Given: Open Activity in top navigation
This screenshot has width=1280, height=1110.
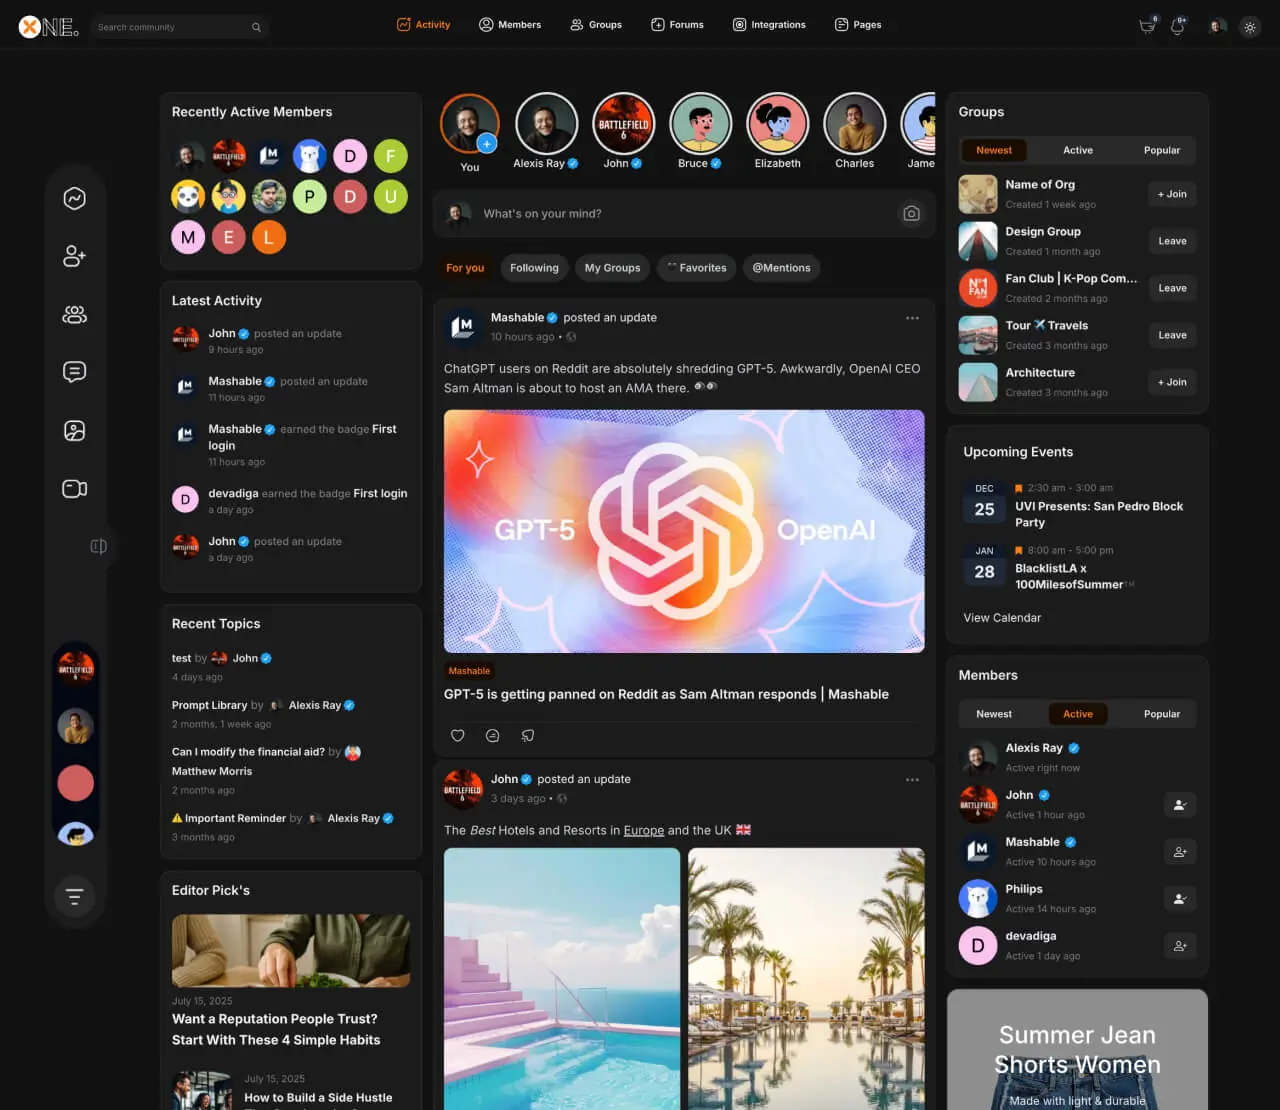Looking at the screenshot, I should [423, 25].
